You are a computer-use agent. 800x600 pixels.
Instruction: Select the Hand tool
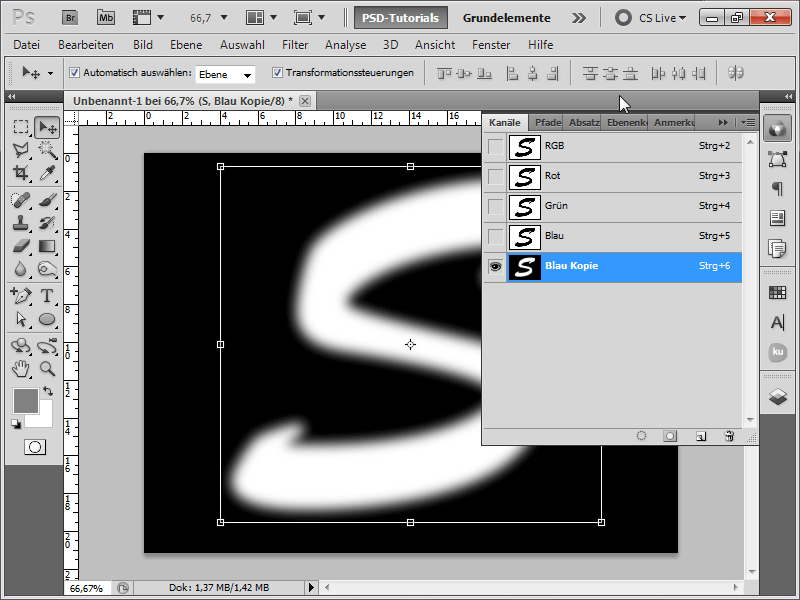coord(20,369)
